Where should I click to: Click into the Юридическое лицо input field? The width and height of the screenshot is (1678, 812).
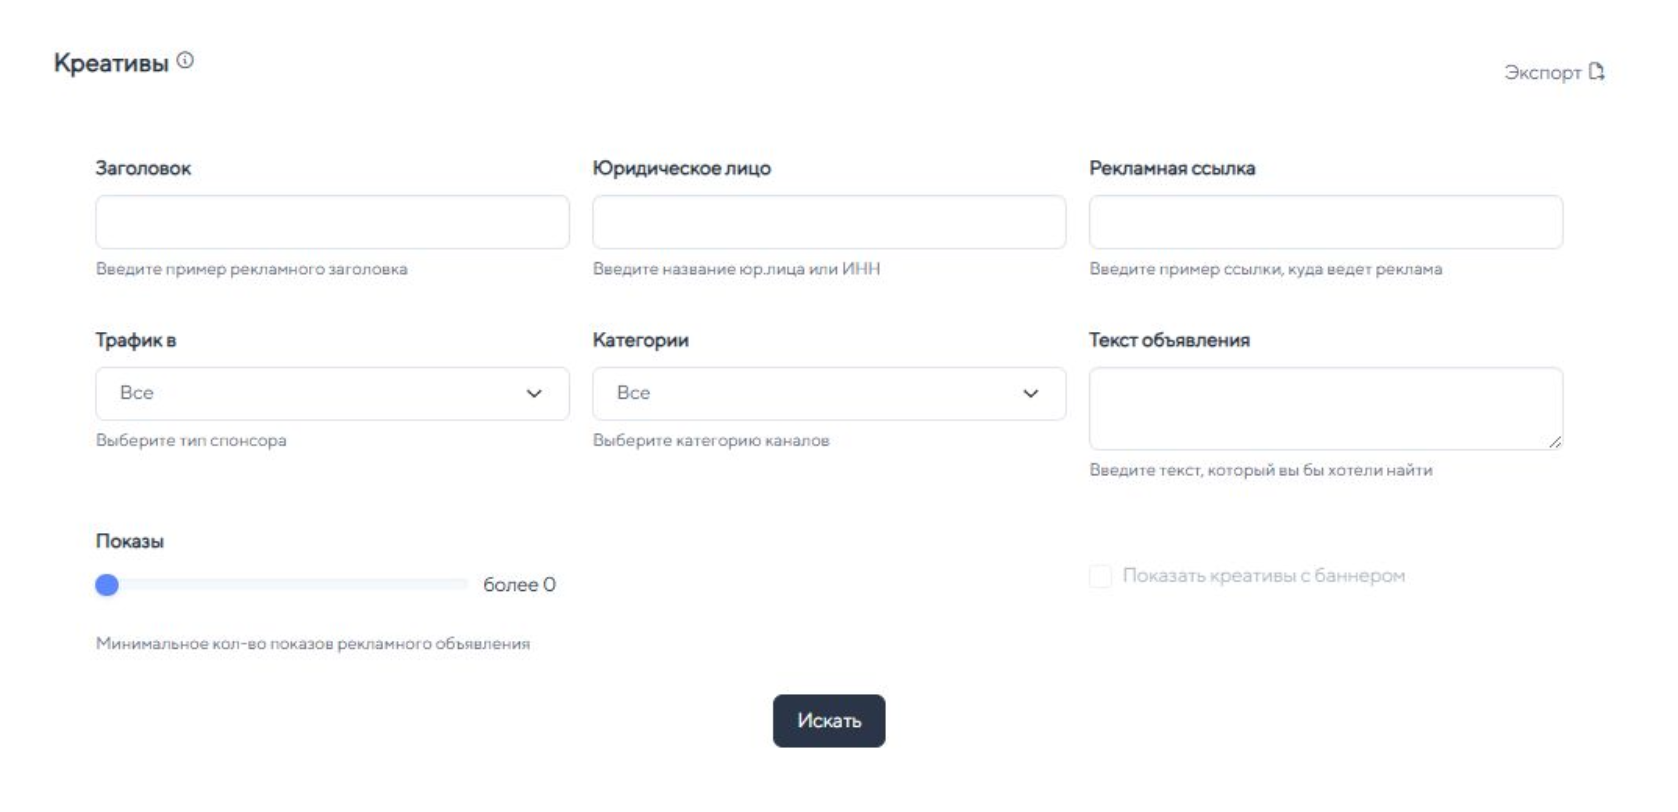click(x=828, y=222)
